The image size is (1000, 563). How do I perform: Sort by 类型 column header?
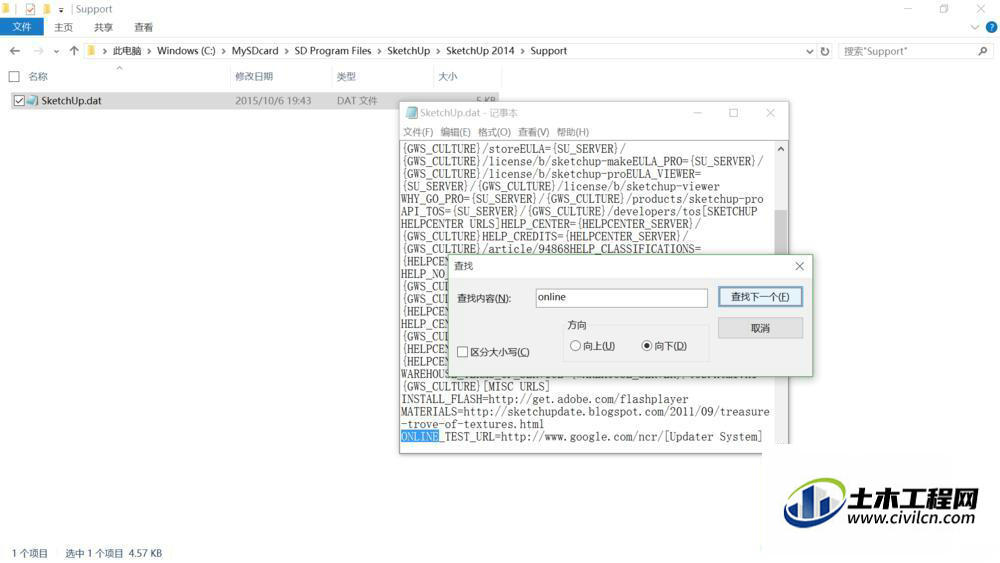tap(346, 77)
